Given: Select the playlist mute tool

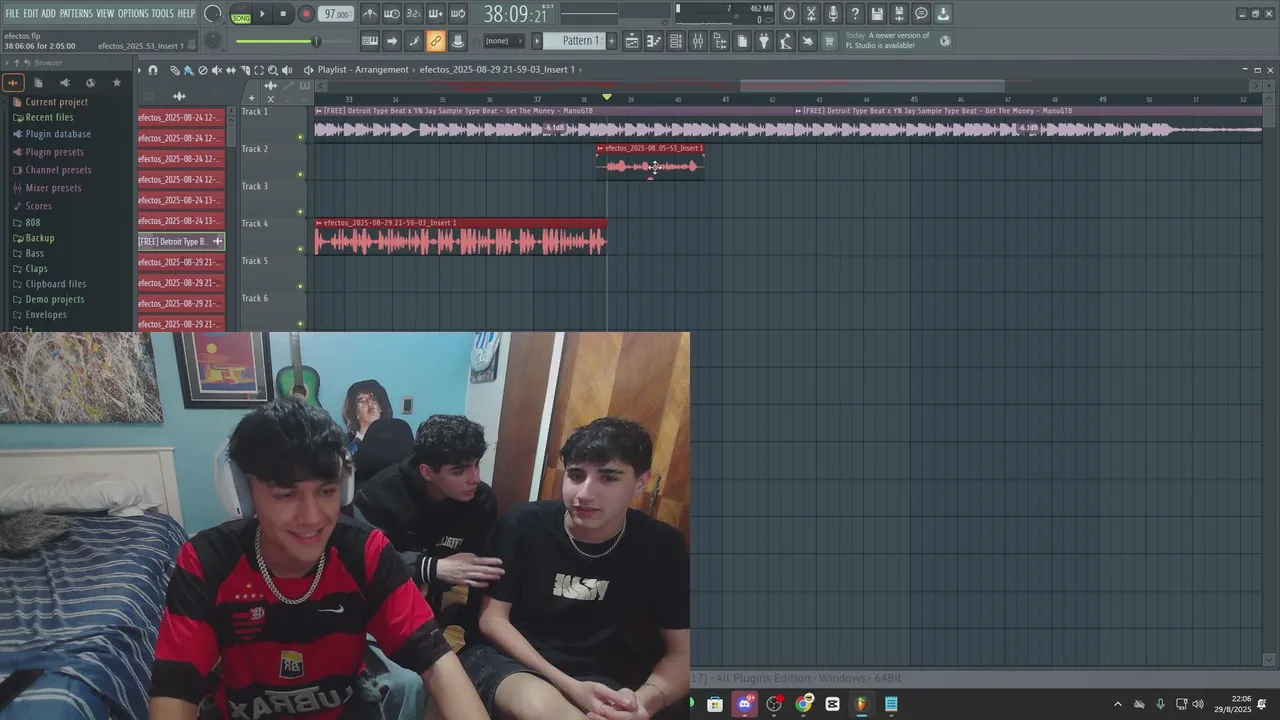Looking at the screenshot, I should point(216,70).
